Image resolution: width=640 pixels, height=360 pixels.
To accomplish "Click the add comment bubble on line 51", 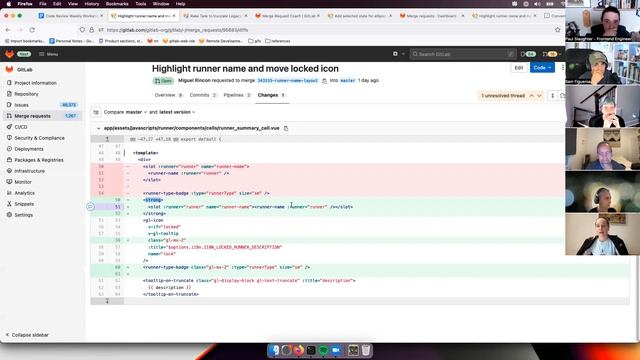I will click(91, 207).
